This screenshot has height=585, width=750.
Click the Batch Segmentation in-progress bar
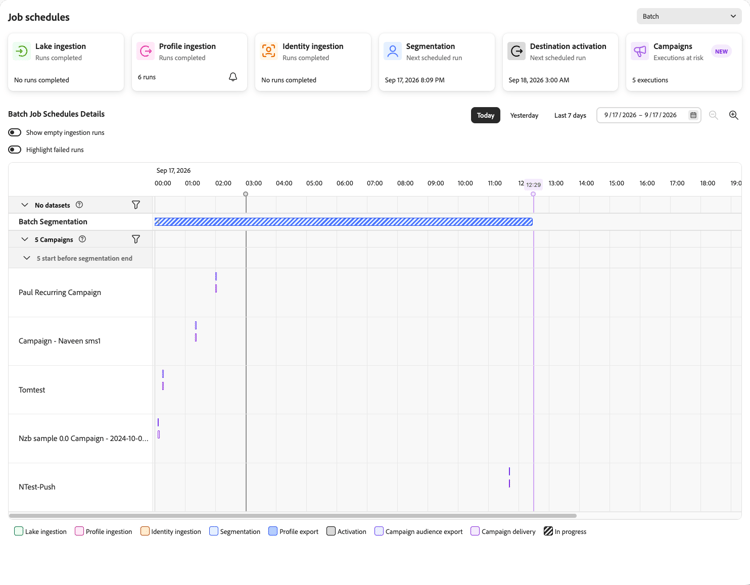coord(343,221)
